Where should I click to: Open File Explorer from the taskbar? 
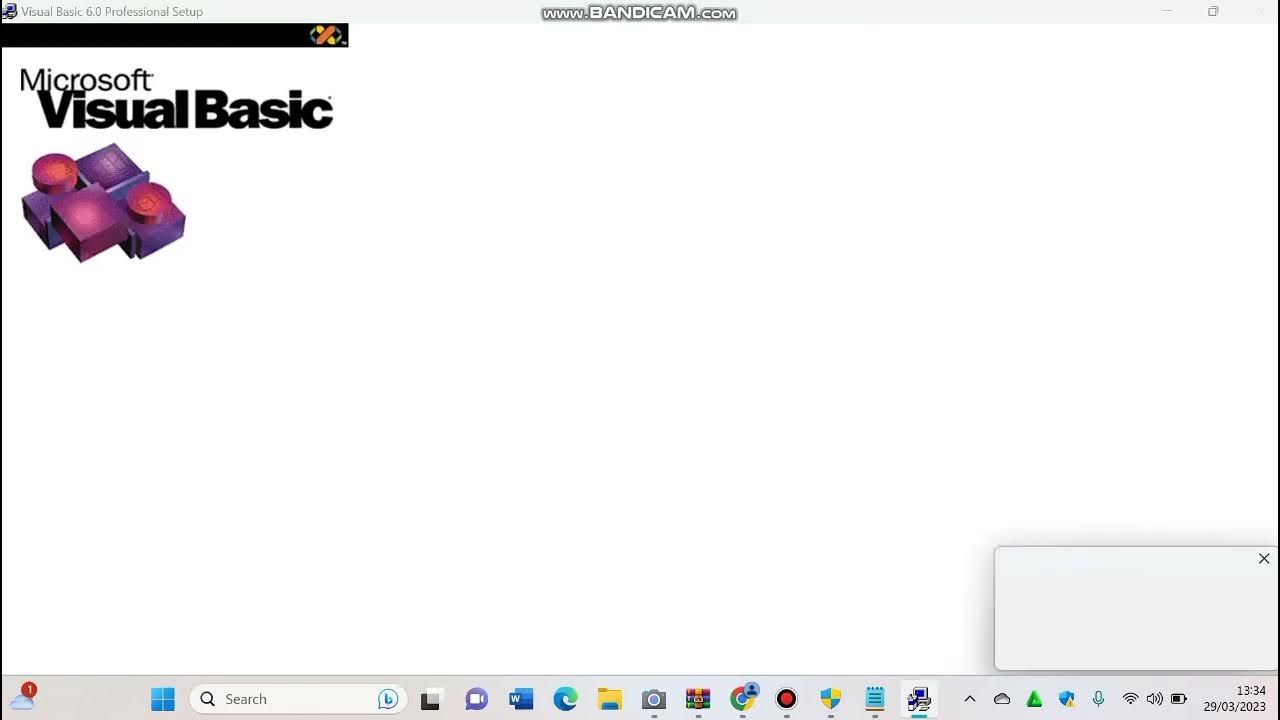610,699
